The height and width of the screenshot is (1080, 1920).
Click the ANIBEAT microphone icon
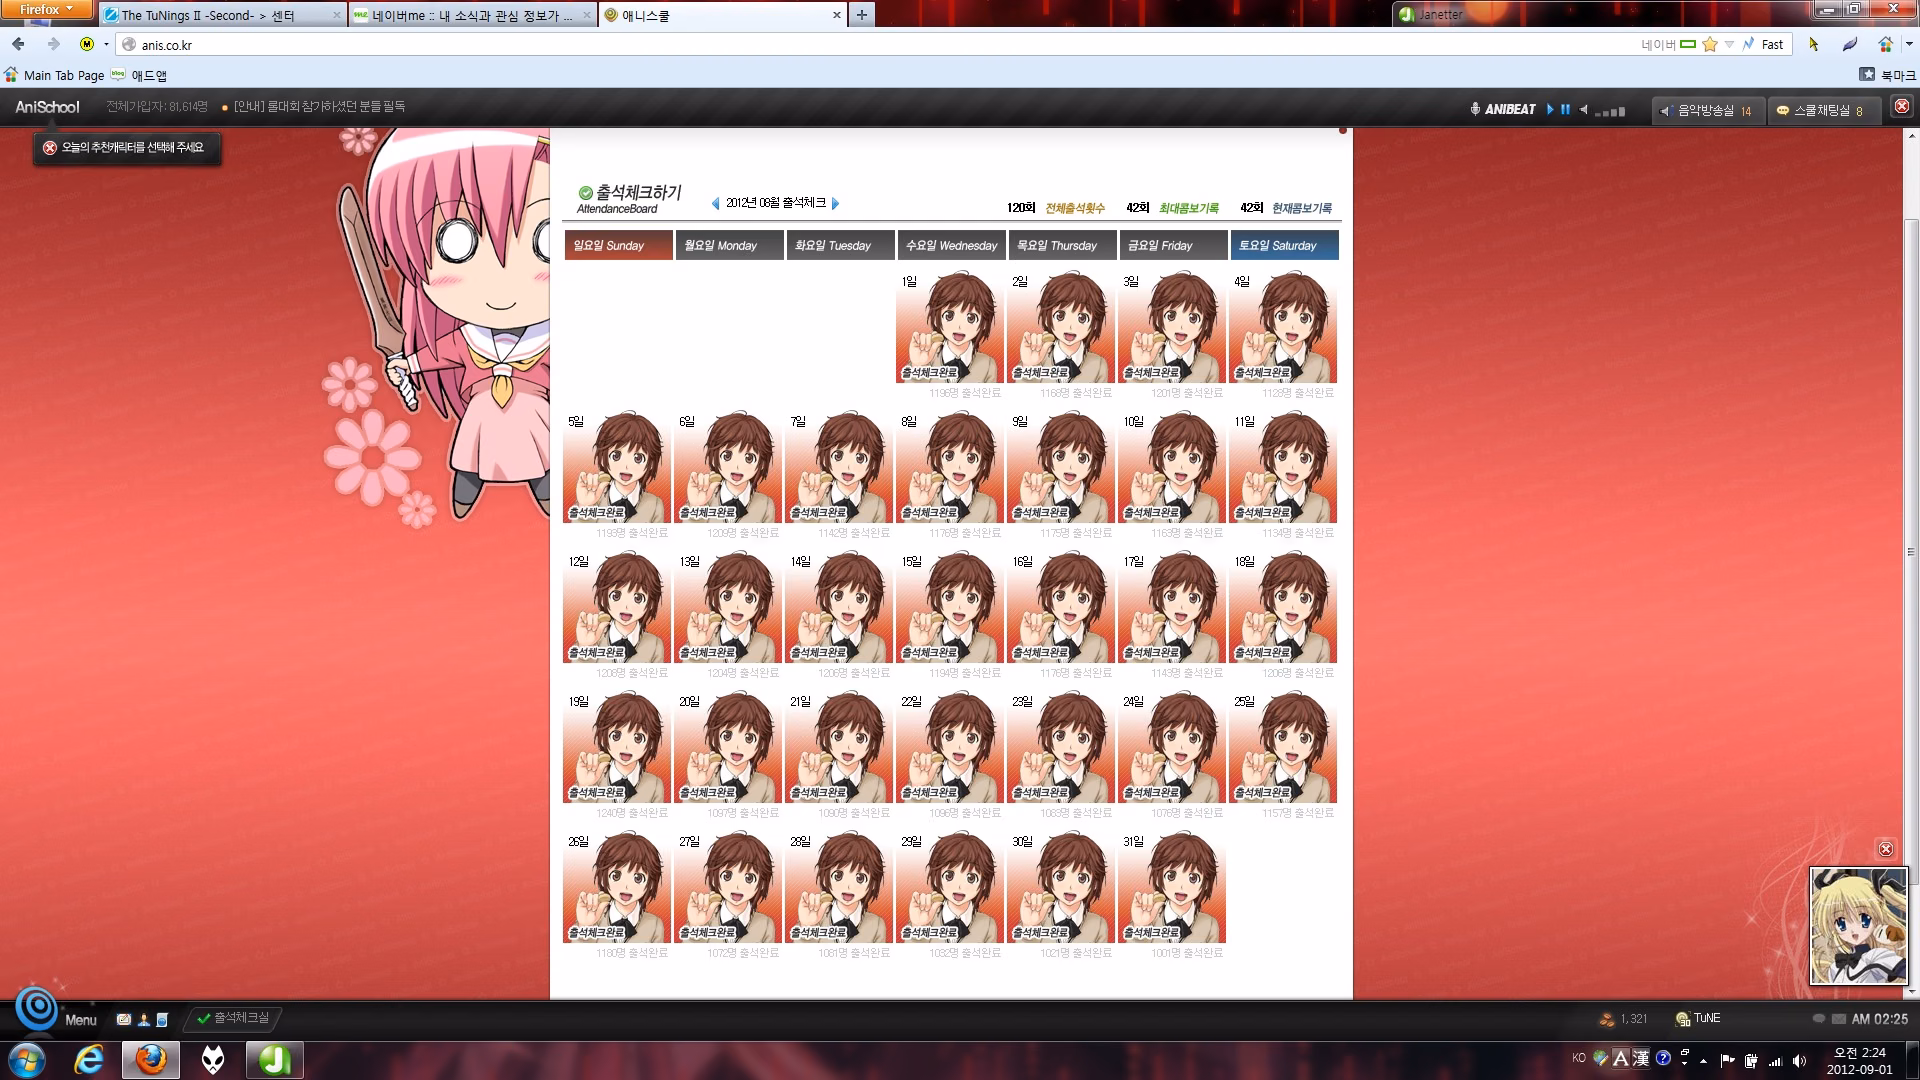1475,109
